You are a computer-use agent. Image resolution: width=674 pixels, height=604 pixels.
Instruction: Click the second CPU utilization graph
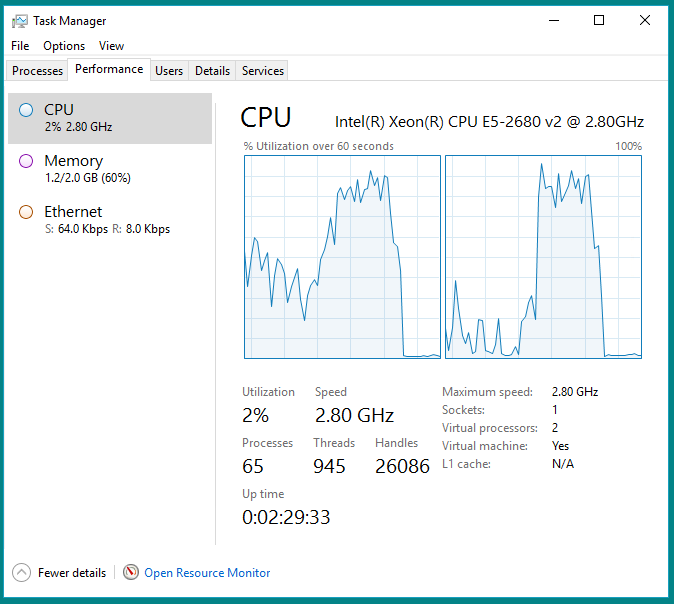tap(543, 257)
